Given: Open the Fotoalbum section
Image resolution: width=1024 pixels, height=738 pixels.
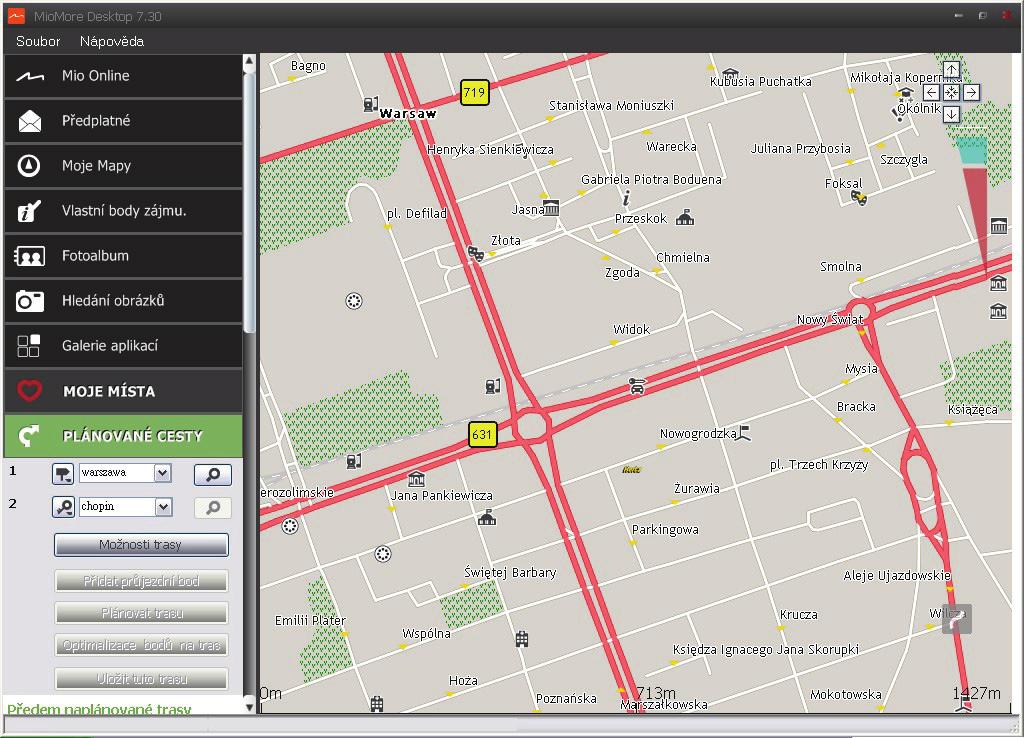Looking at the screenshot, I should click(123, 256).
